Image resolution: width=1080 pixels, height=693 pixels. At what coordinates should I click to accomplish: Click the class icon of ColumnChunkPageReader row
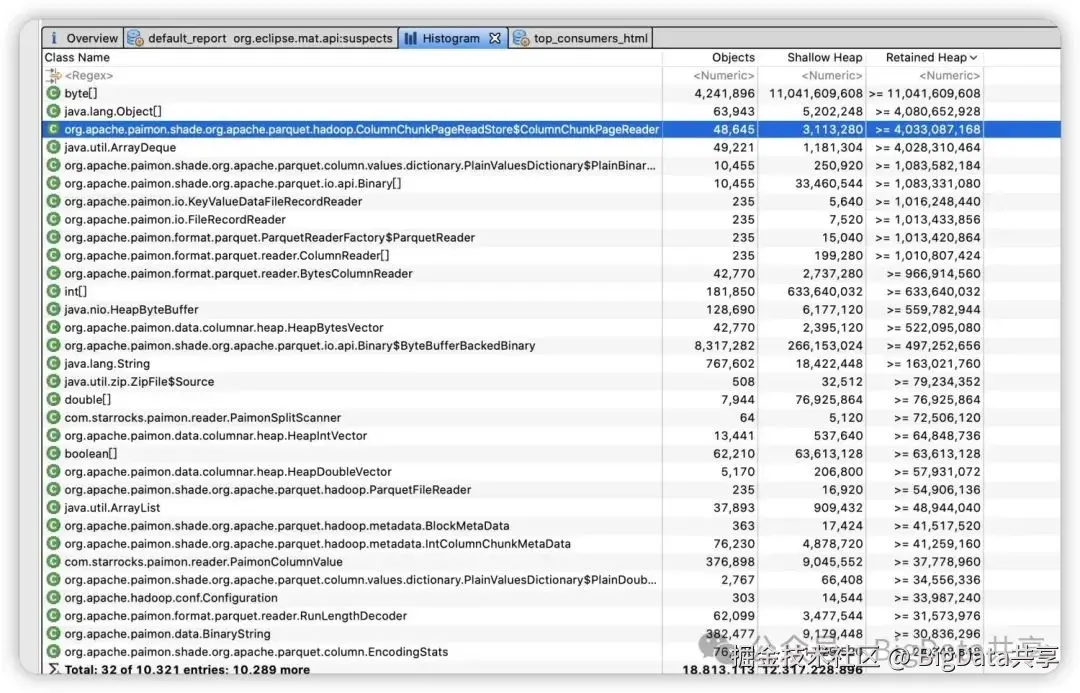coord(53,129)
